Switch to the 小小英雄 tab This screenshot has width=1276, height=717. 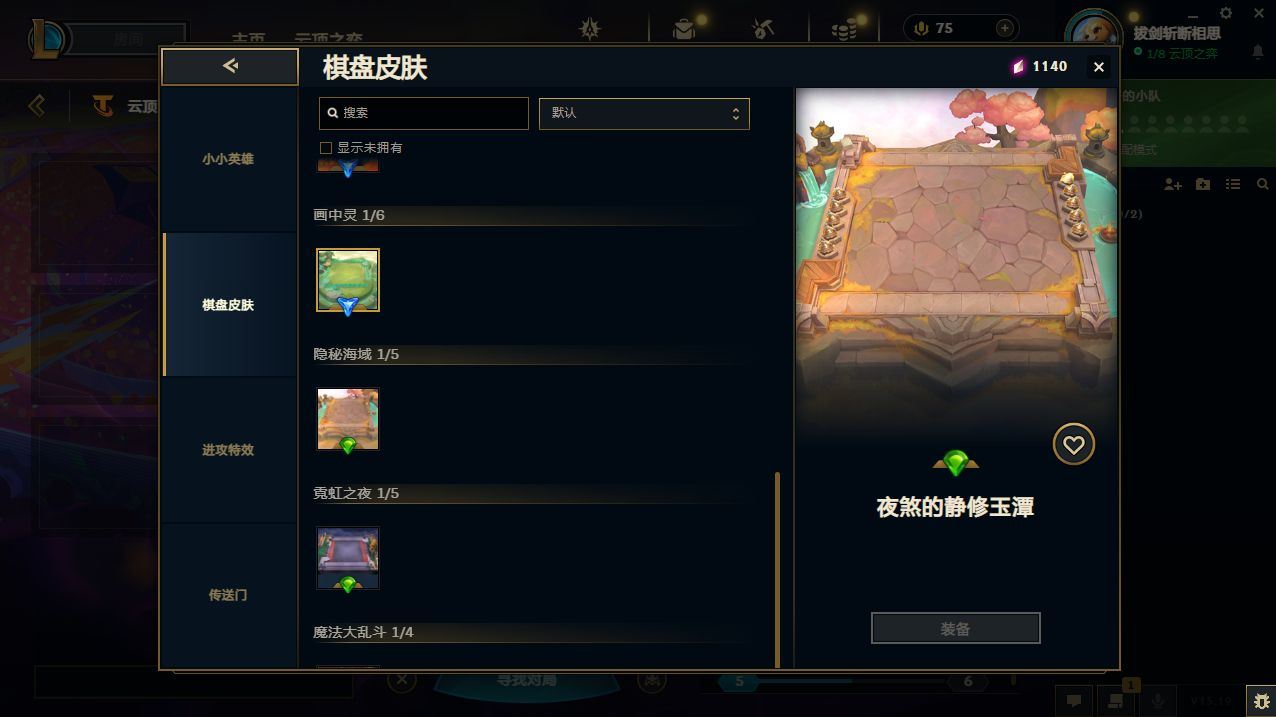tap(228, 159)
